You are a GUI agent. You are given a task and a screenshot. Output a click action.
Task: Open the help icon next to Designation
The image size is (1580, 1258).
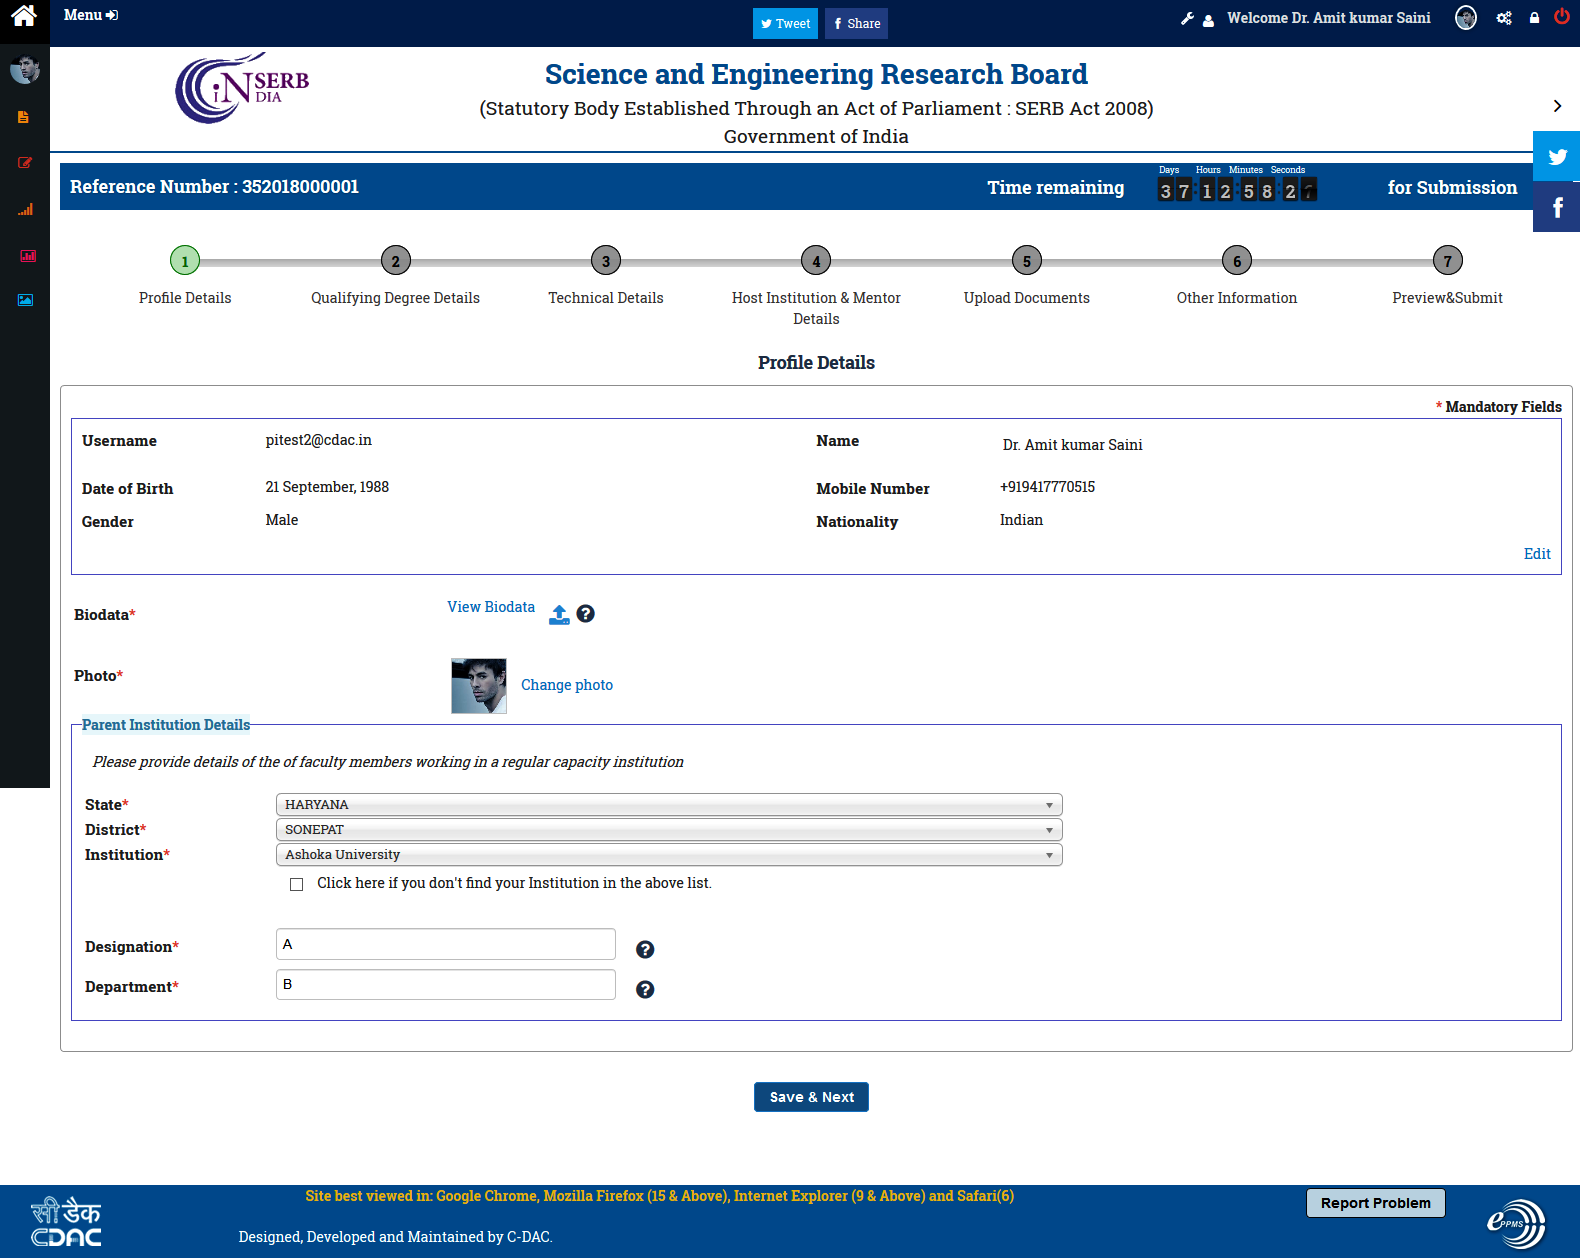point(645,950)
